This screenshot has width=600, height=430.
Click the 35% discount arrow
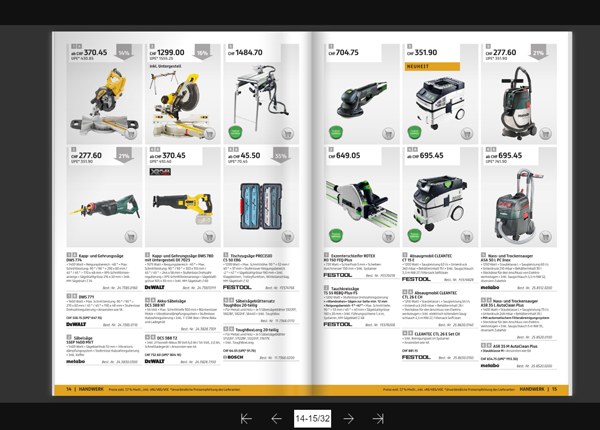[280, 155]
